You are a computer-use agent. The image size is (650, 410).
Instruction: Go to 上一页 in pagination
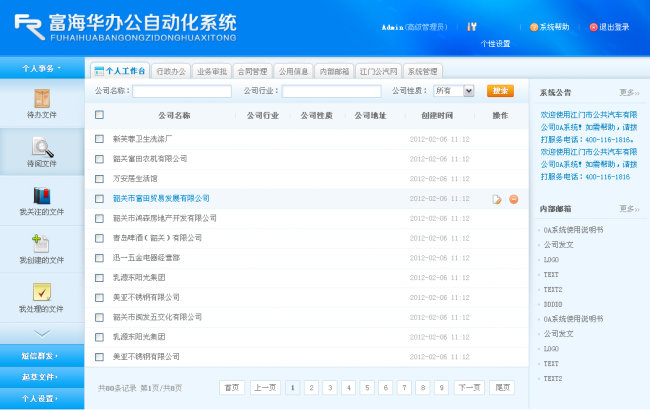pyautogui.click(x=265, y=388)
